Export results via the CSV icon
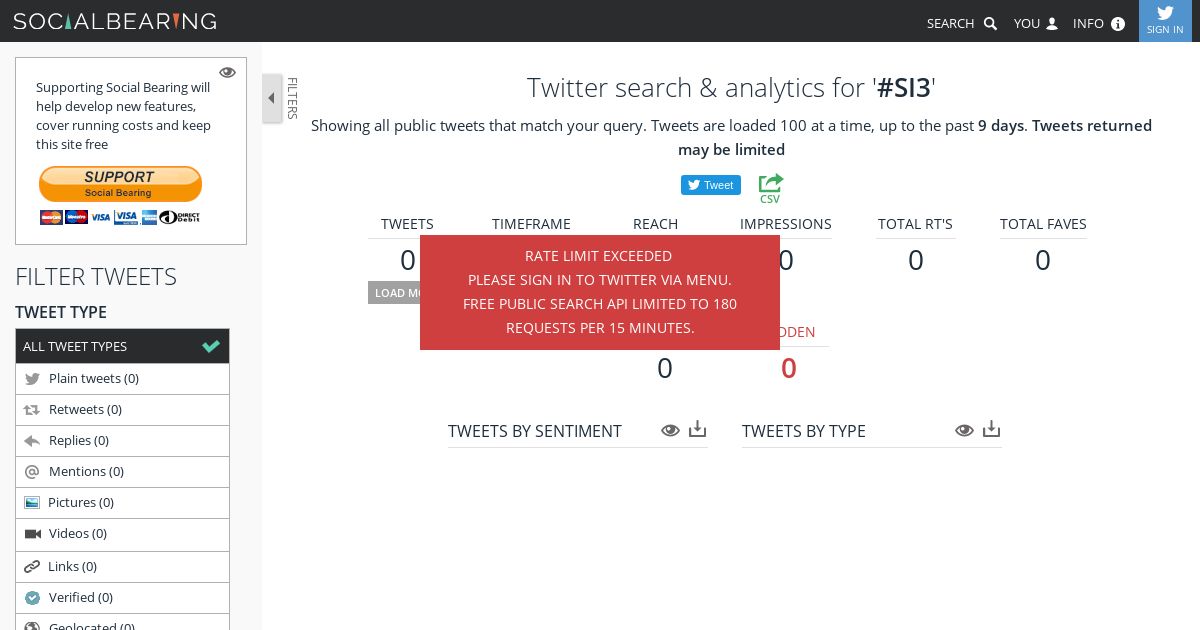The image size is (1200, 630). tap(770, 188)
